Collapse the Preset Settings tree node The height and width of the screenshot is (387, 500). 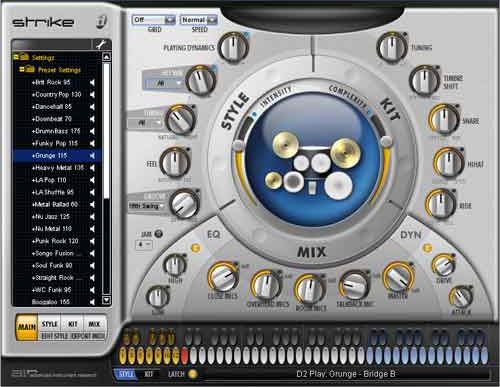(x=21, y=69)
